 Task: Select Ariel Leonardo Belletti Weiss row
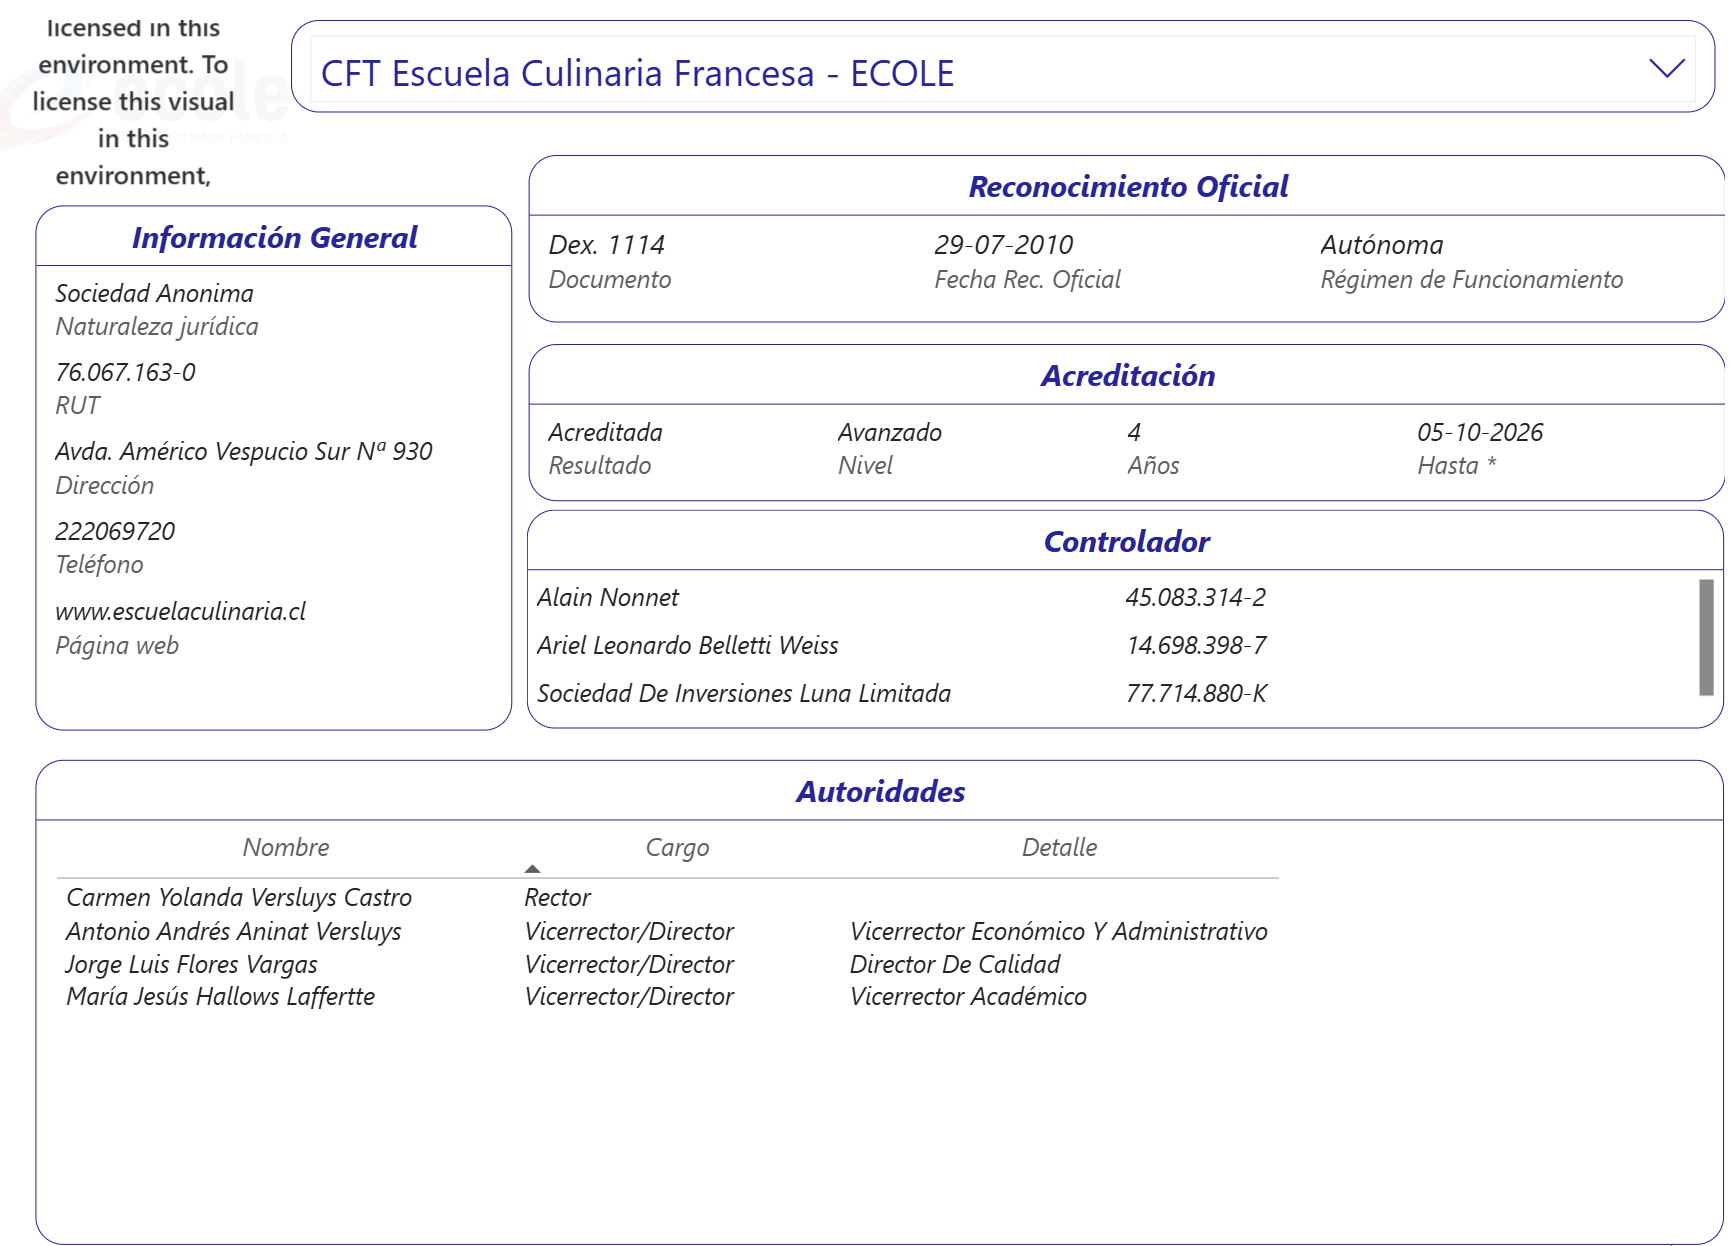pyautogui.click(x=687, y=645)
